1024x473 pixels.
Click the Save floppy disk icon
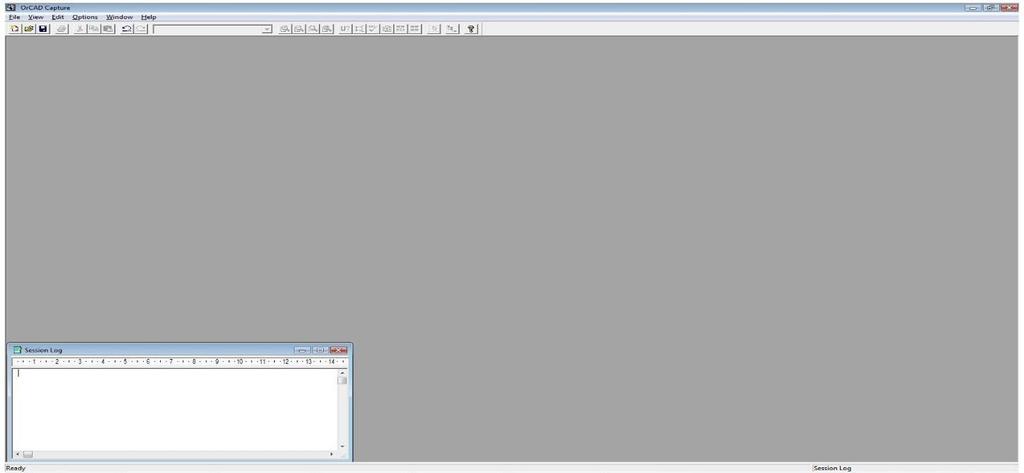tap(43, 29)
